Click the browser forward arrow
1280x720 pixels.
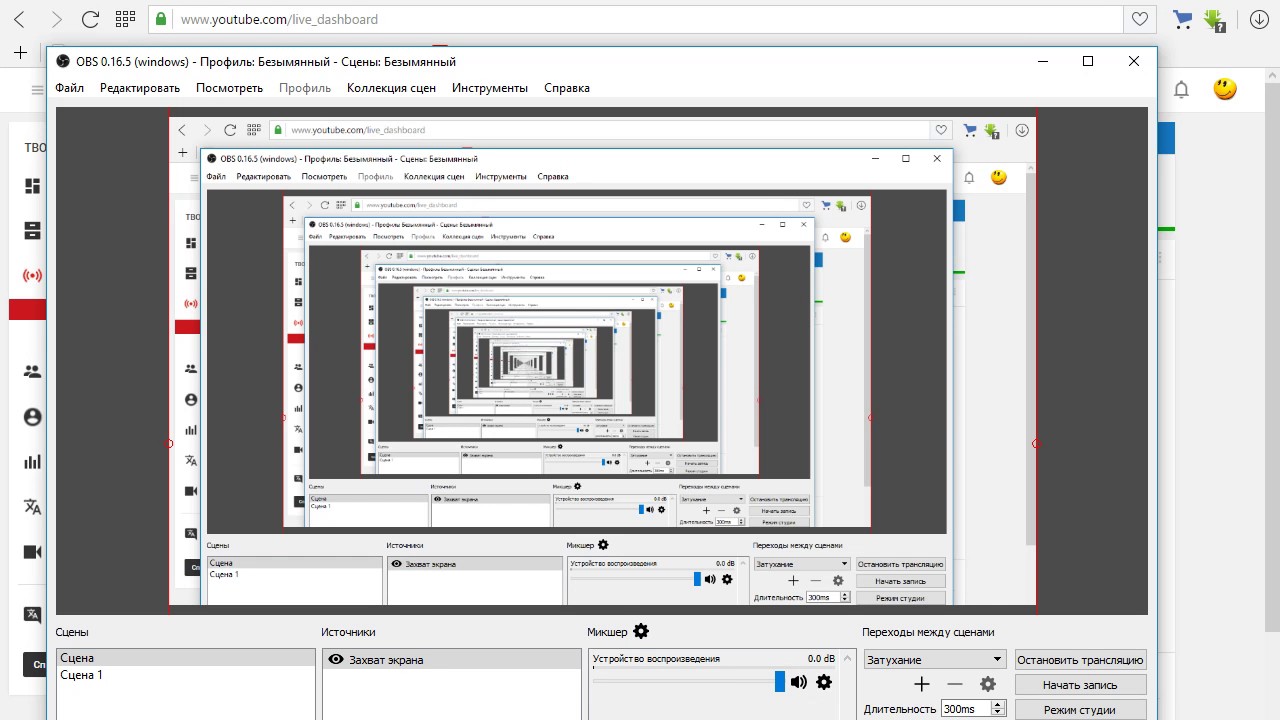55,19
